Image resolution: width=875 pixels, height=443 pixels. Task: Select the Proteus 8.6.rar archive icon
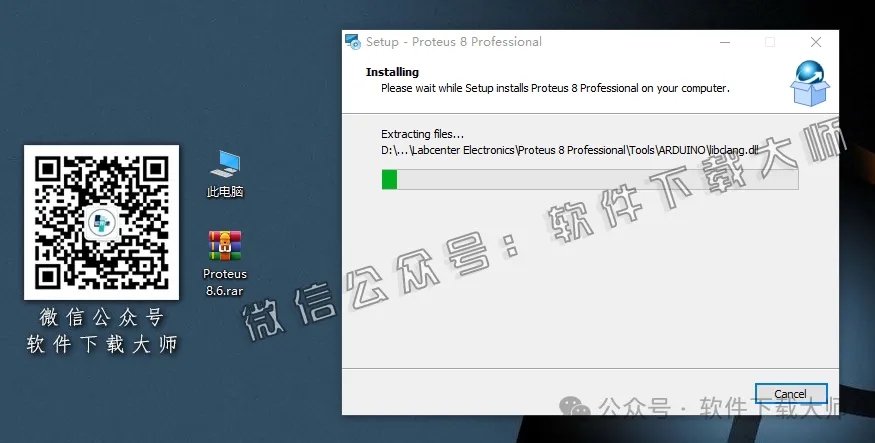pyautogui.click(x=225, y=263)
